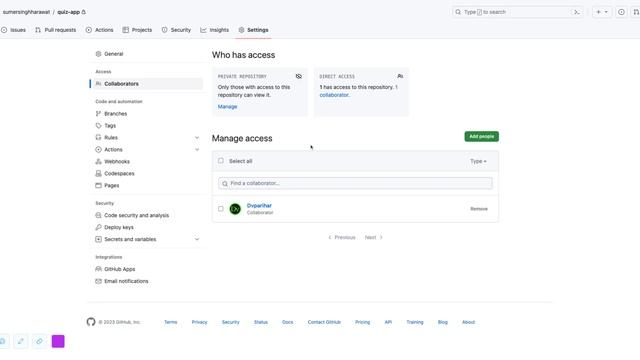Image resolution: width=640 pixels, height=360 pixels.
Task: Open the footer Security link
Action: click(231, 322)
